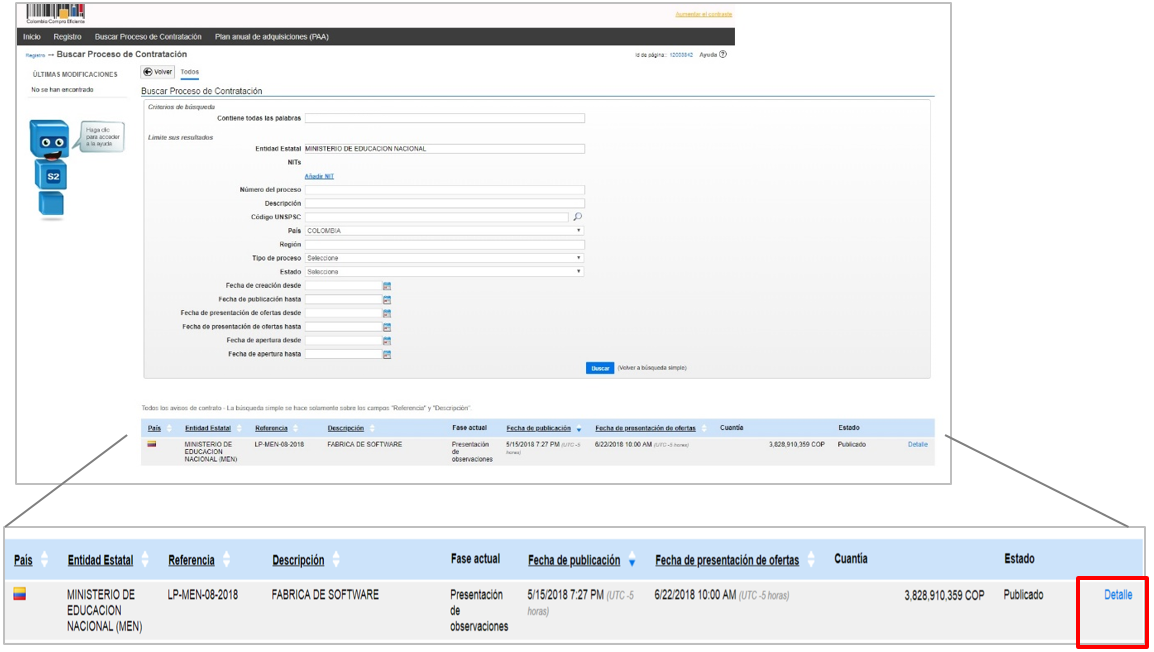1154x652 pixels.
Task: Click the Detalle link in the small results table
Action: (x=918, y=444)
